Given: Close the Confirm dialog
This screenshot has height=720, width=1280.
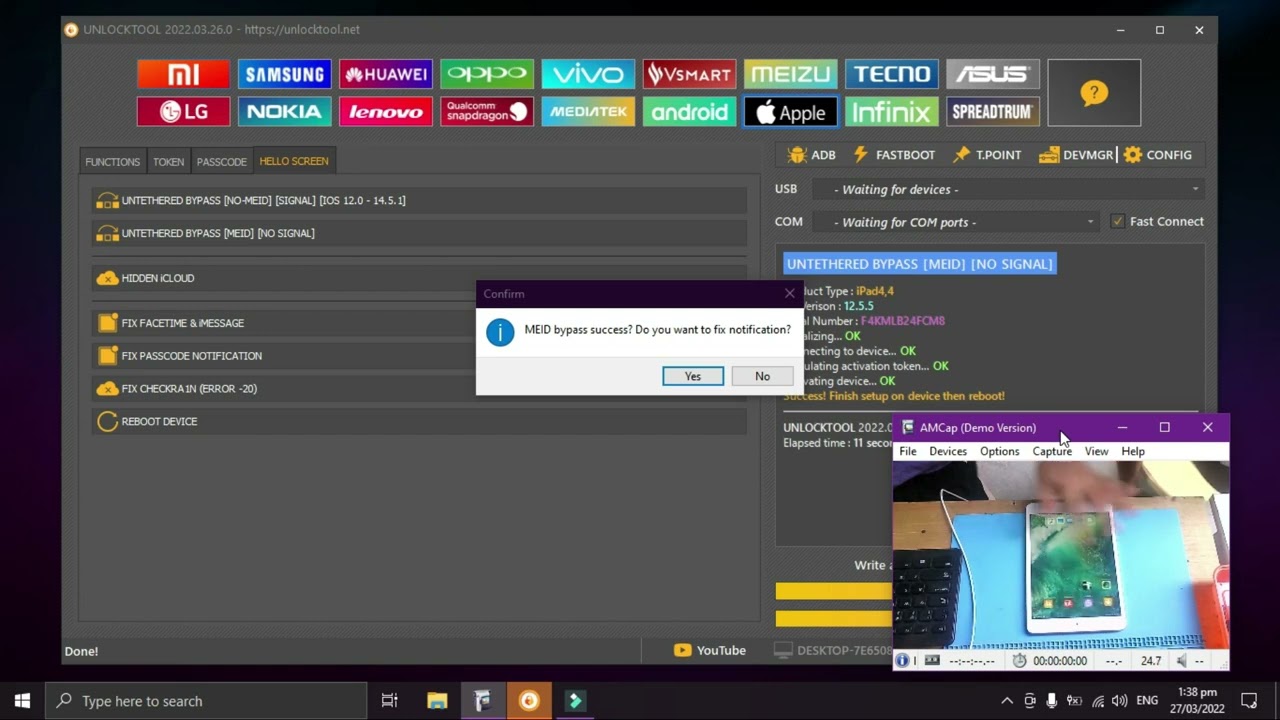Looking at the screenshot, I should point(790,293).
